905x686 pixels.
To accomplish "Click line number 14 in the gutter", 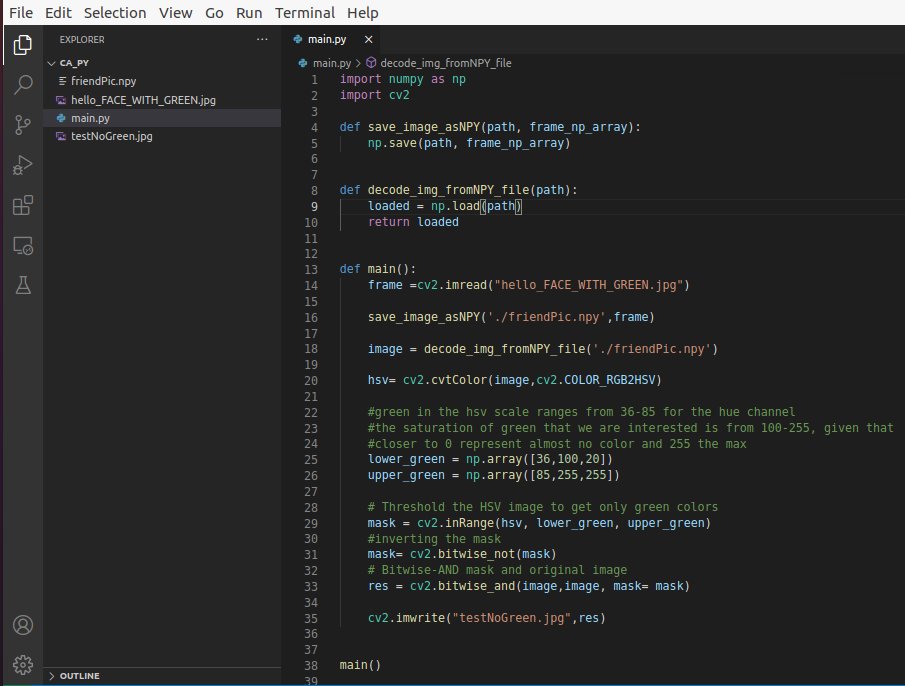I will (311, 286).
